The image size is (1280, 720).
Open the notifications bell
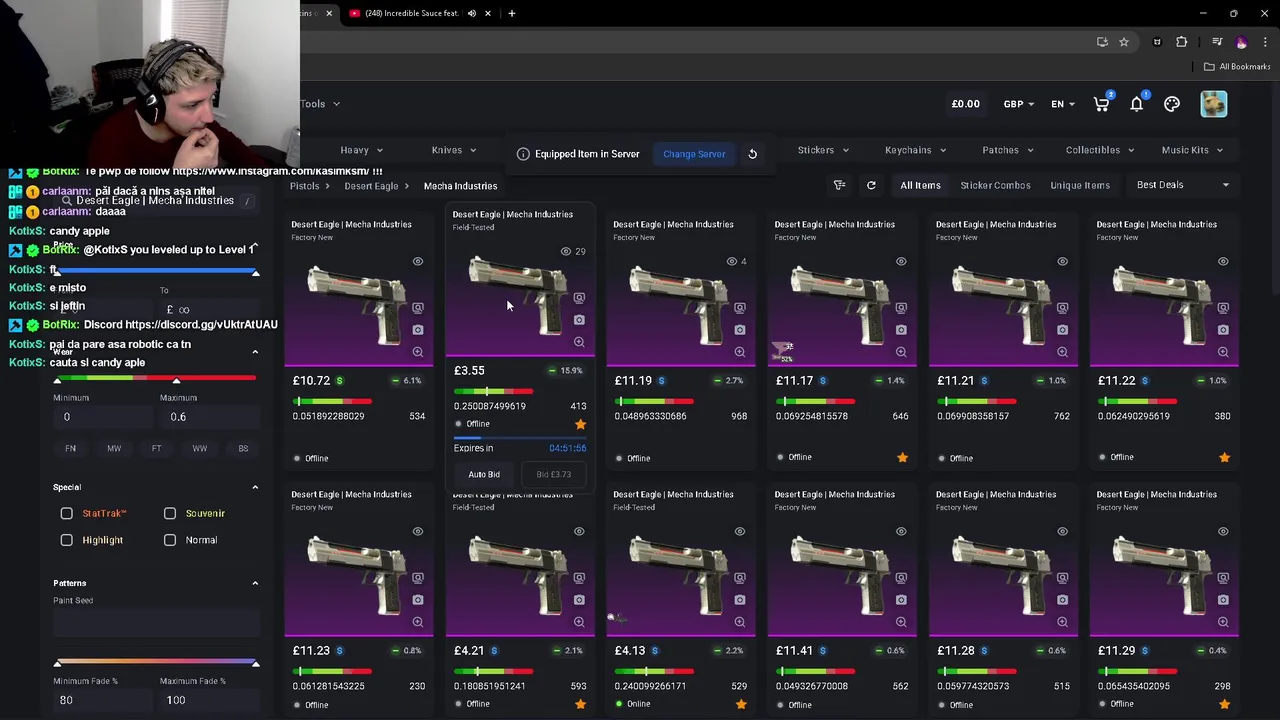tap(1137, 104)
